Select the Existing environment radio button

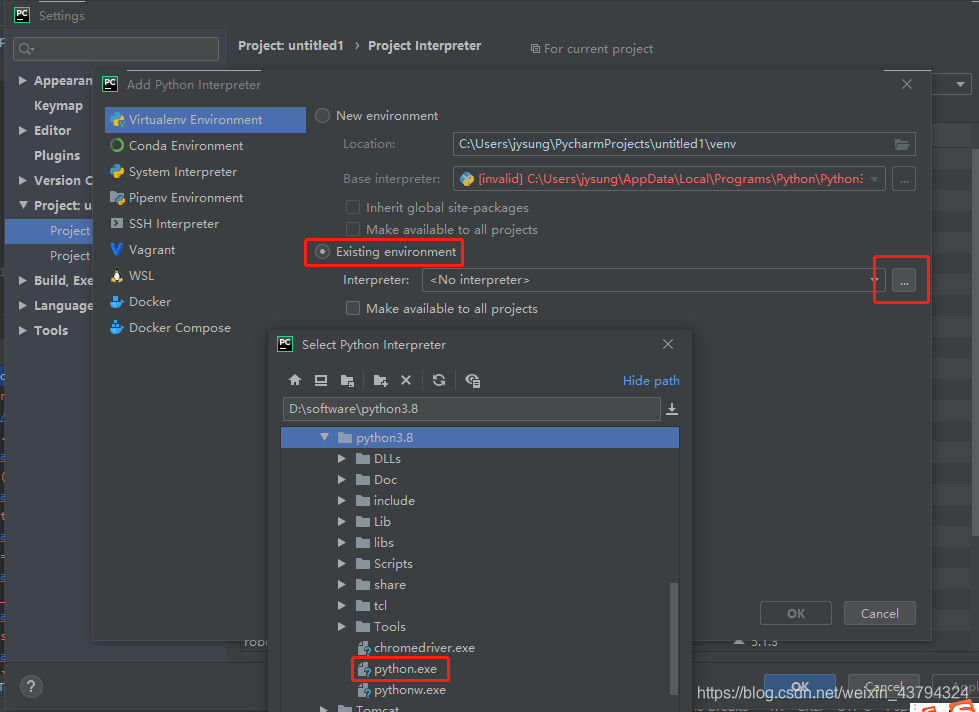(x=322, y=252)
